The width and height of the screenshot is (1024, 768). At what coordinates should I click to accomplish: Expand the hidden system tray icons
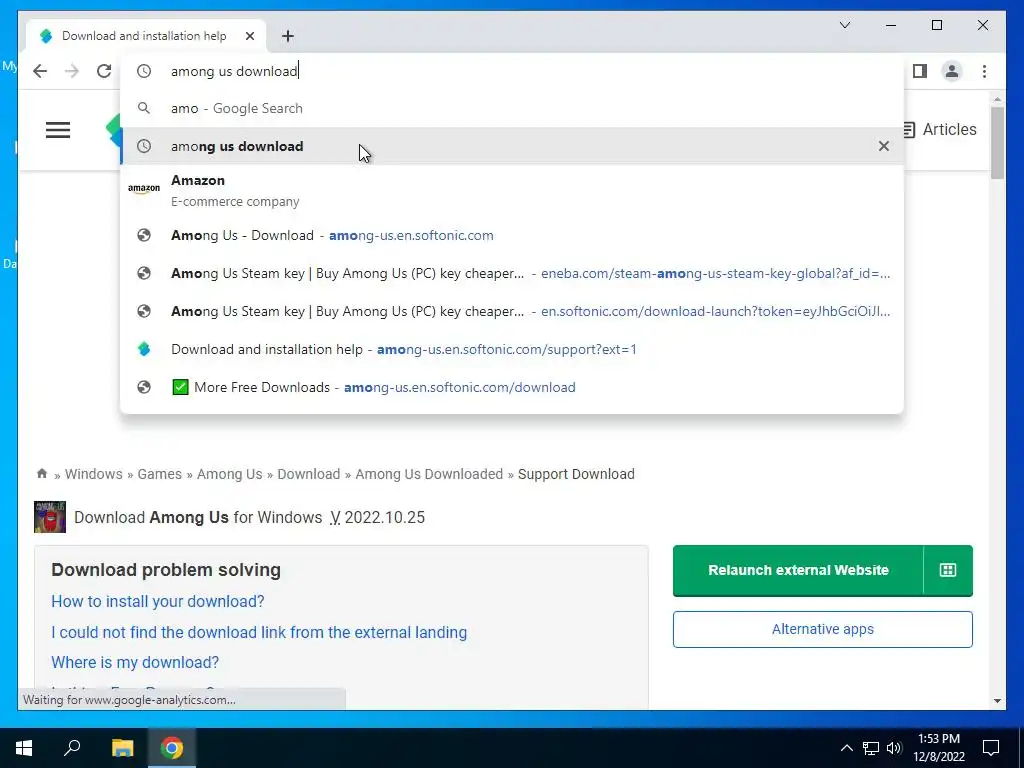click(x=846, y=748)
